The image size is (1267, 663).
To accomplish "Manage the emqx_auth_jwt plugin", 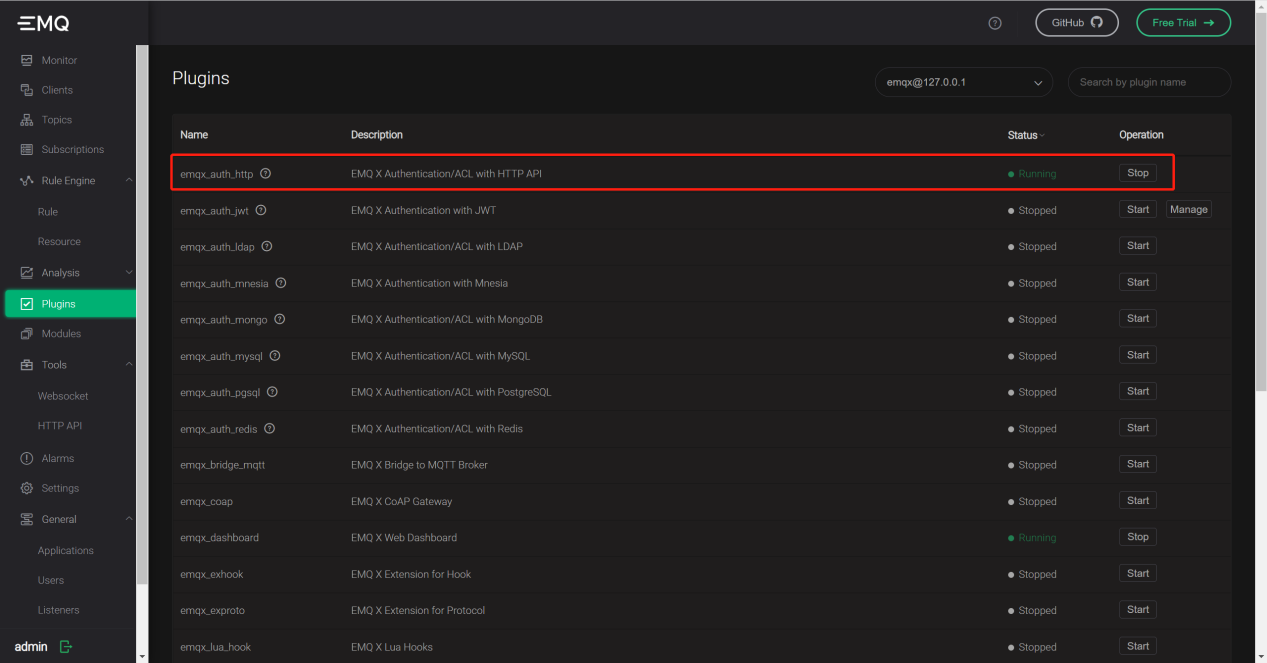I will 1189,209.
